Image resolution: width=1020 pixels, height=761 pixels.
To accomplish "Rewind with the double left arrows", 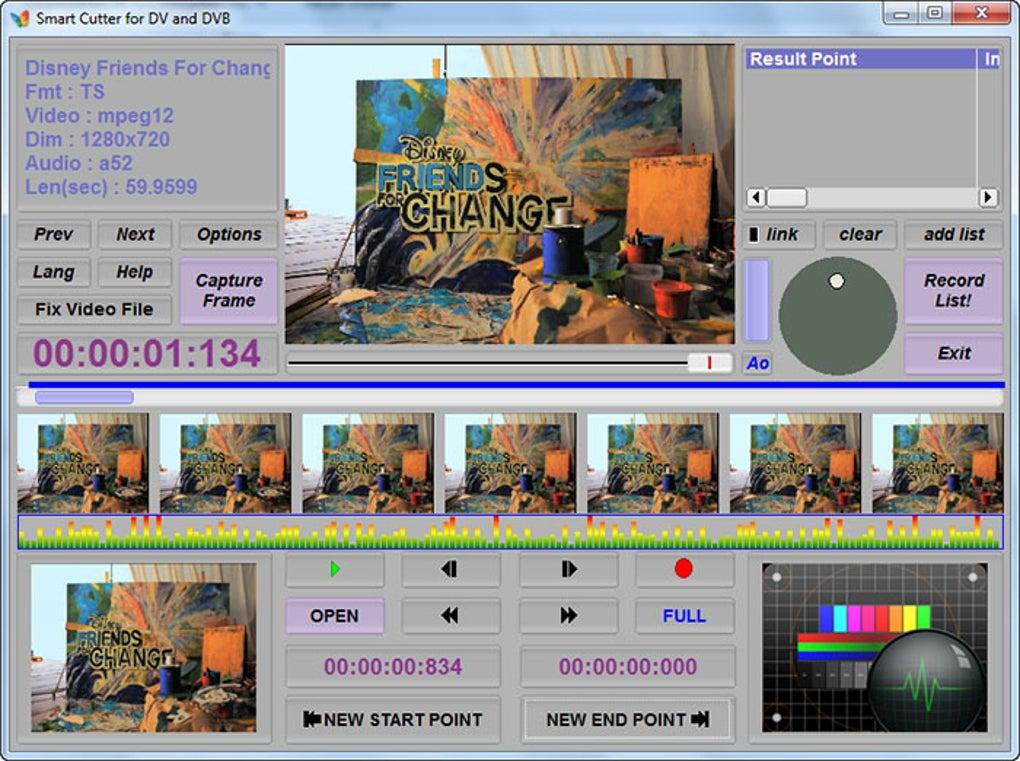I will [x=450, y=615].
